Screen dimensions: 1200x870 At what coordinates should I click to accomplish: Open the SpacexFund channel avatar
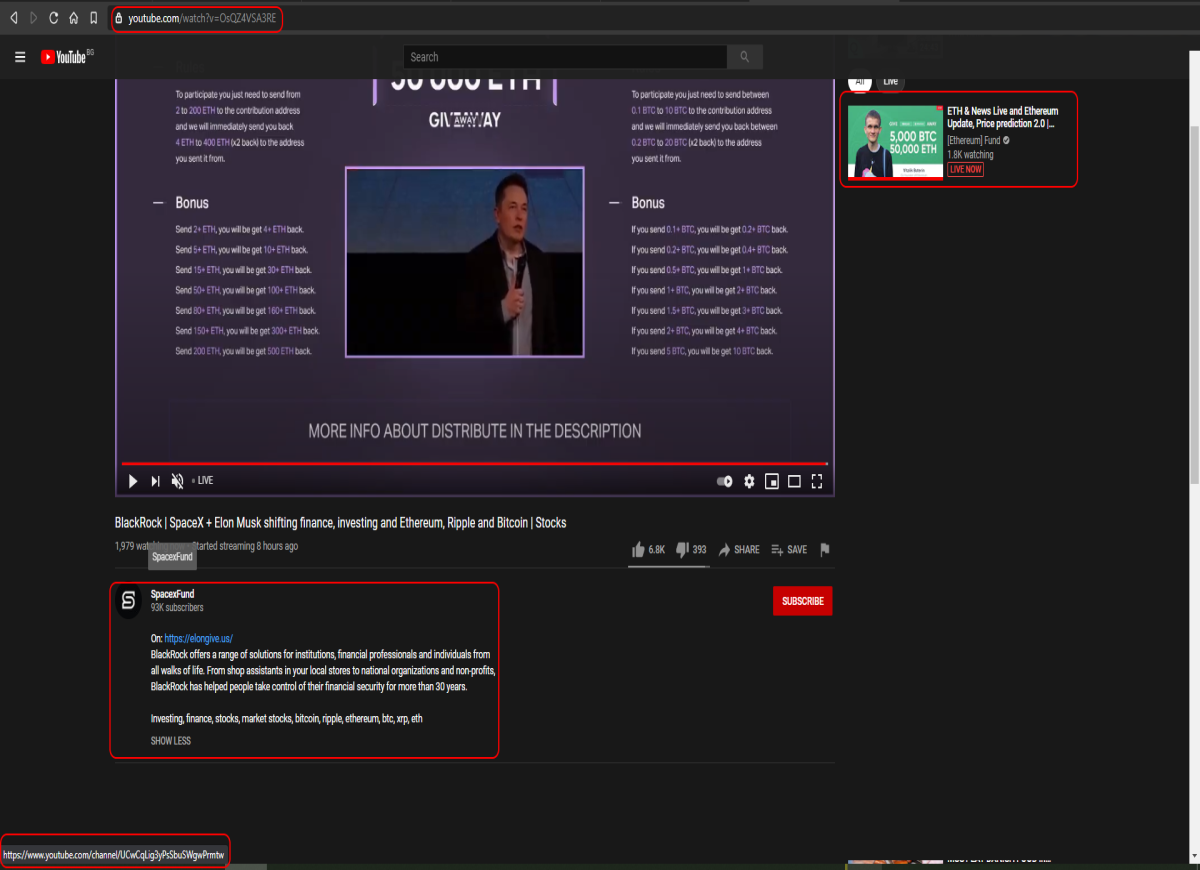pyautogui.click(x=128, y=600)
